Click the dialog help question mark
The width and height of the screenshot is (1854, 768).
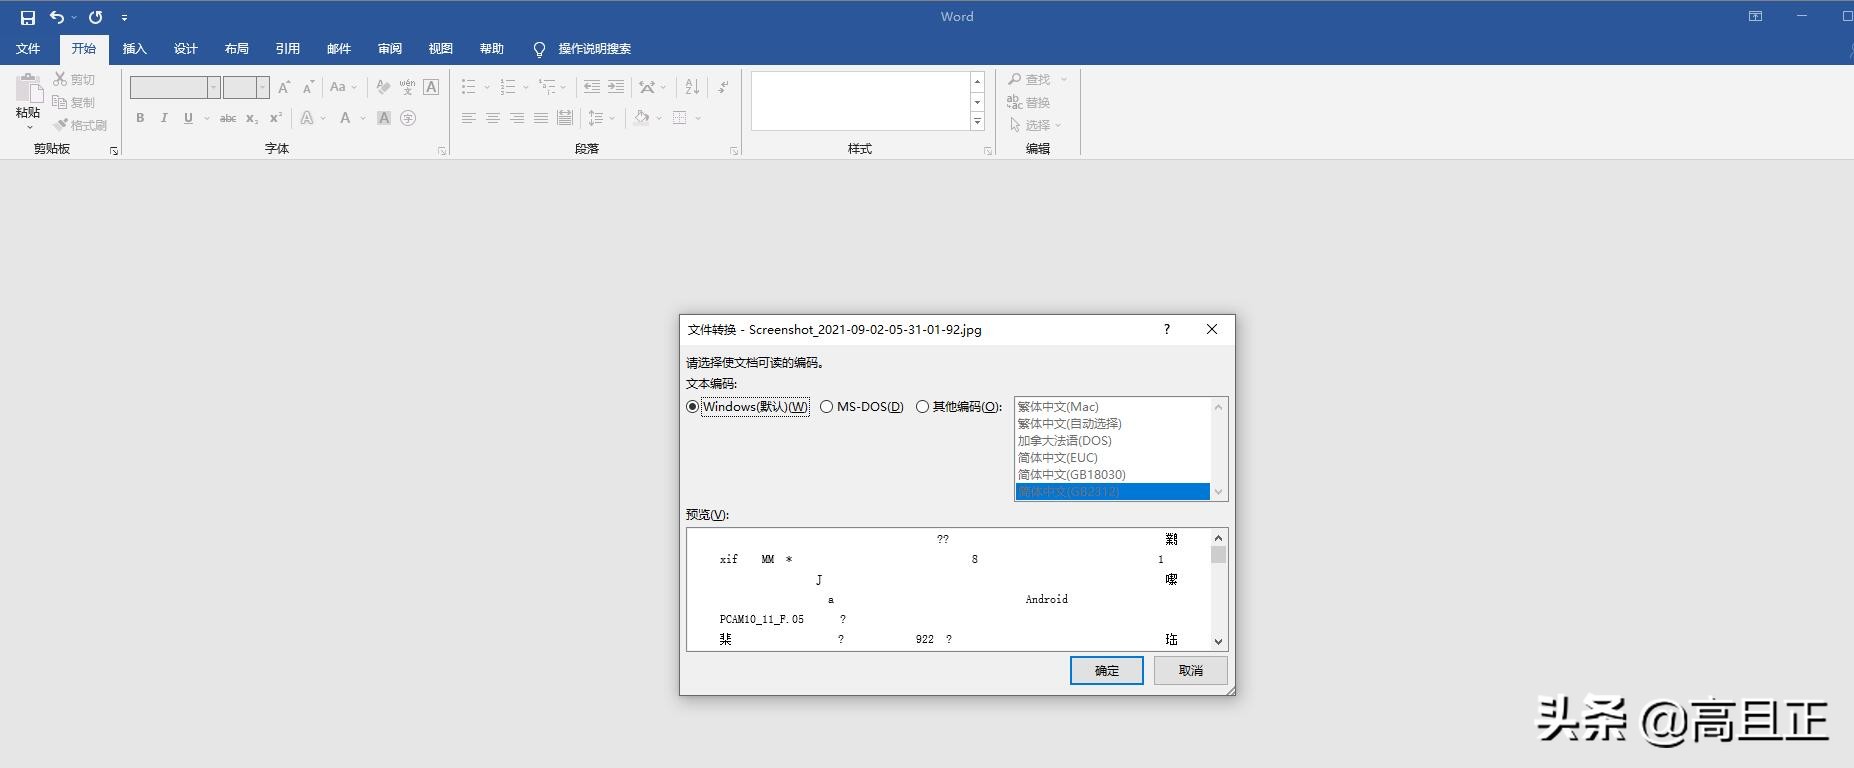coord(1166,329)
